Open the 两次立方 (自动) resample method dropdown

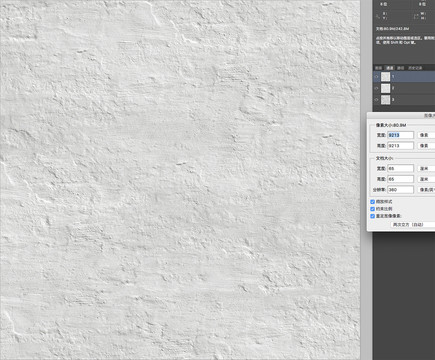click(413, 225)
